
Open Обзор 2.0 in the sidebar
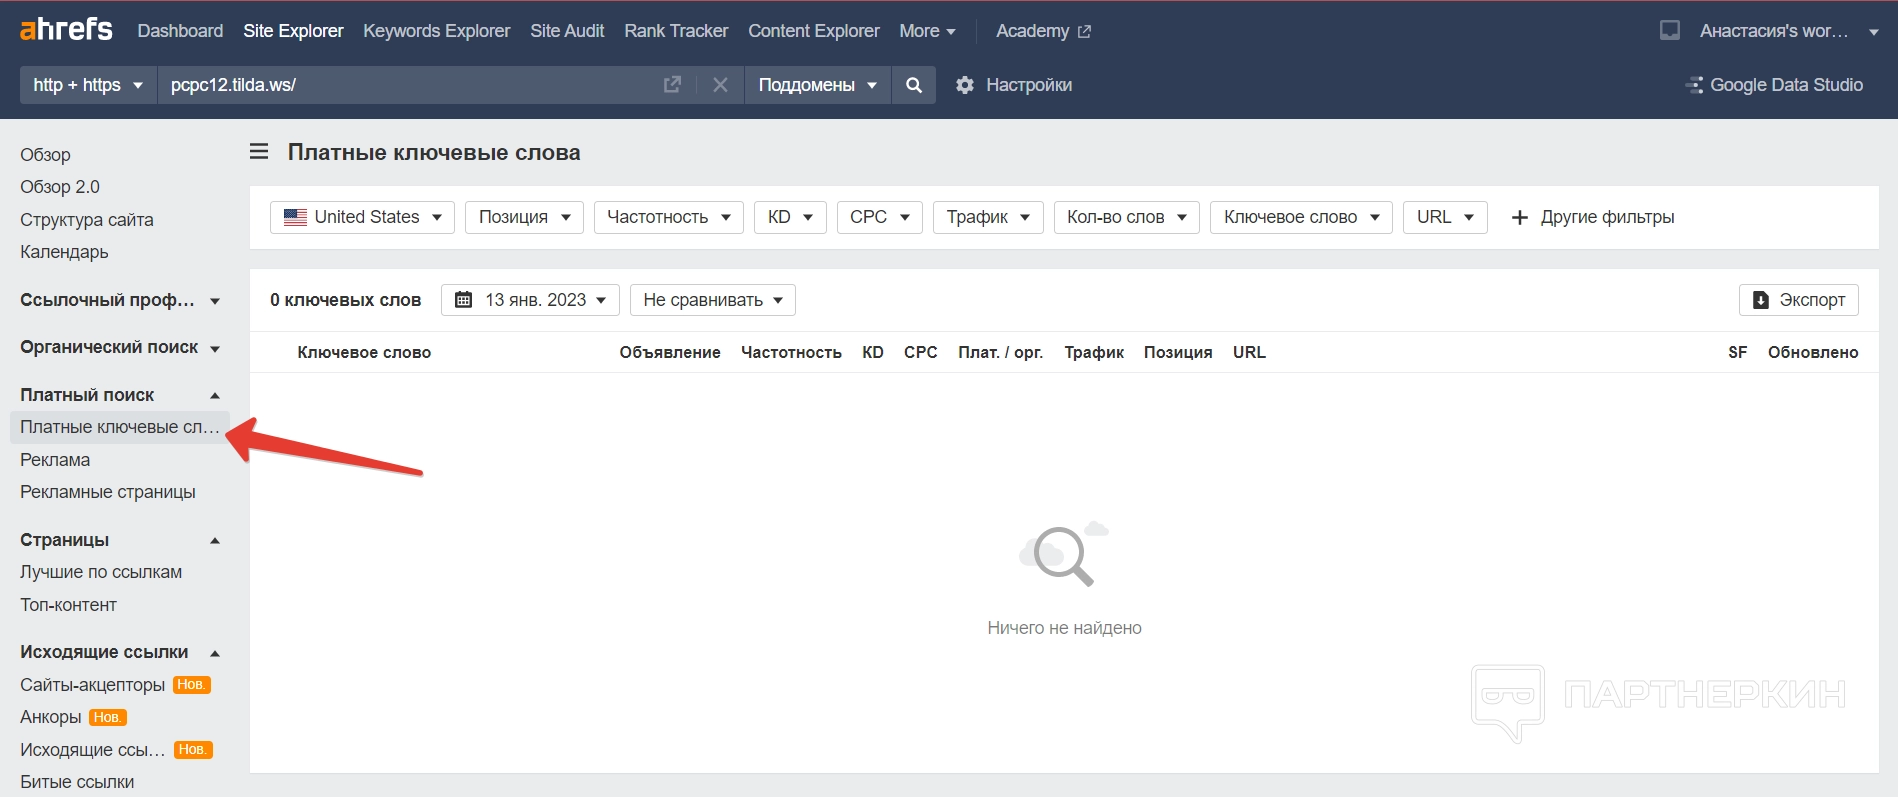pos(60,187)
